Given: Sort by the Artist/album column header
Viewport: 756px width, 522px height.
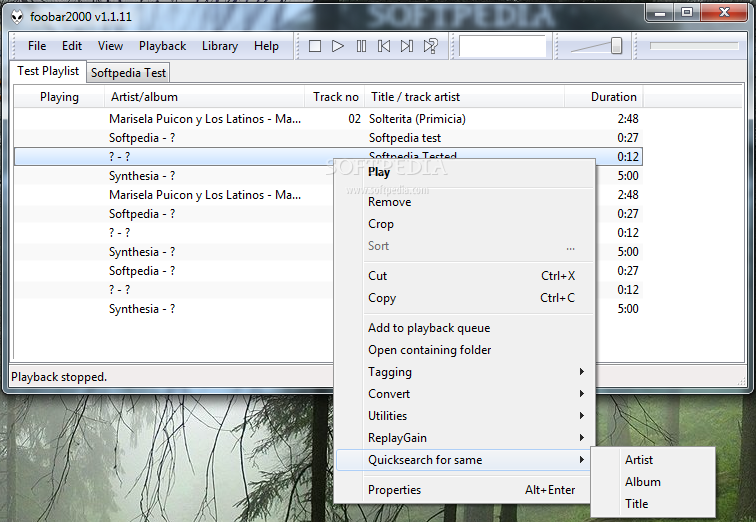Looking at the screenshot, I should point(204,97).
